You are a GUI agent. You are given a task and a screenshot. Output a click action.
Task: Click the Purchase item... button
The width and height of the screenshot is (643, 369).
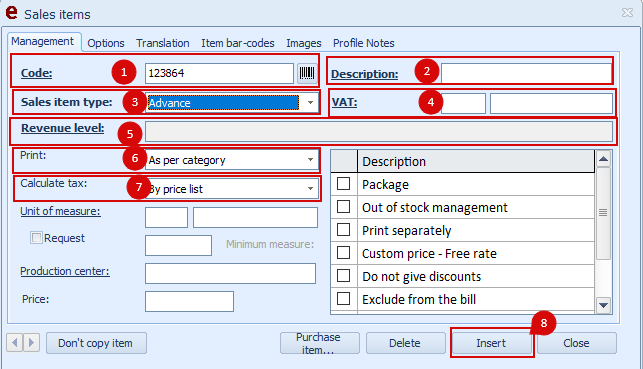click(x=319, y=343)
